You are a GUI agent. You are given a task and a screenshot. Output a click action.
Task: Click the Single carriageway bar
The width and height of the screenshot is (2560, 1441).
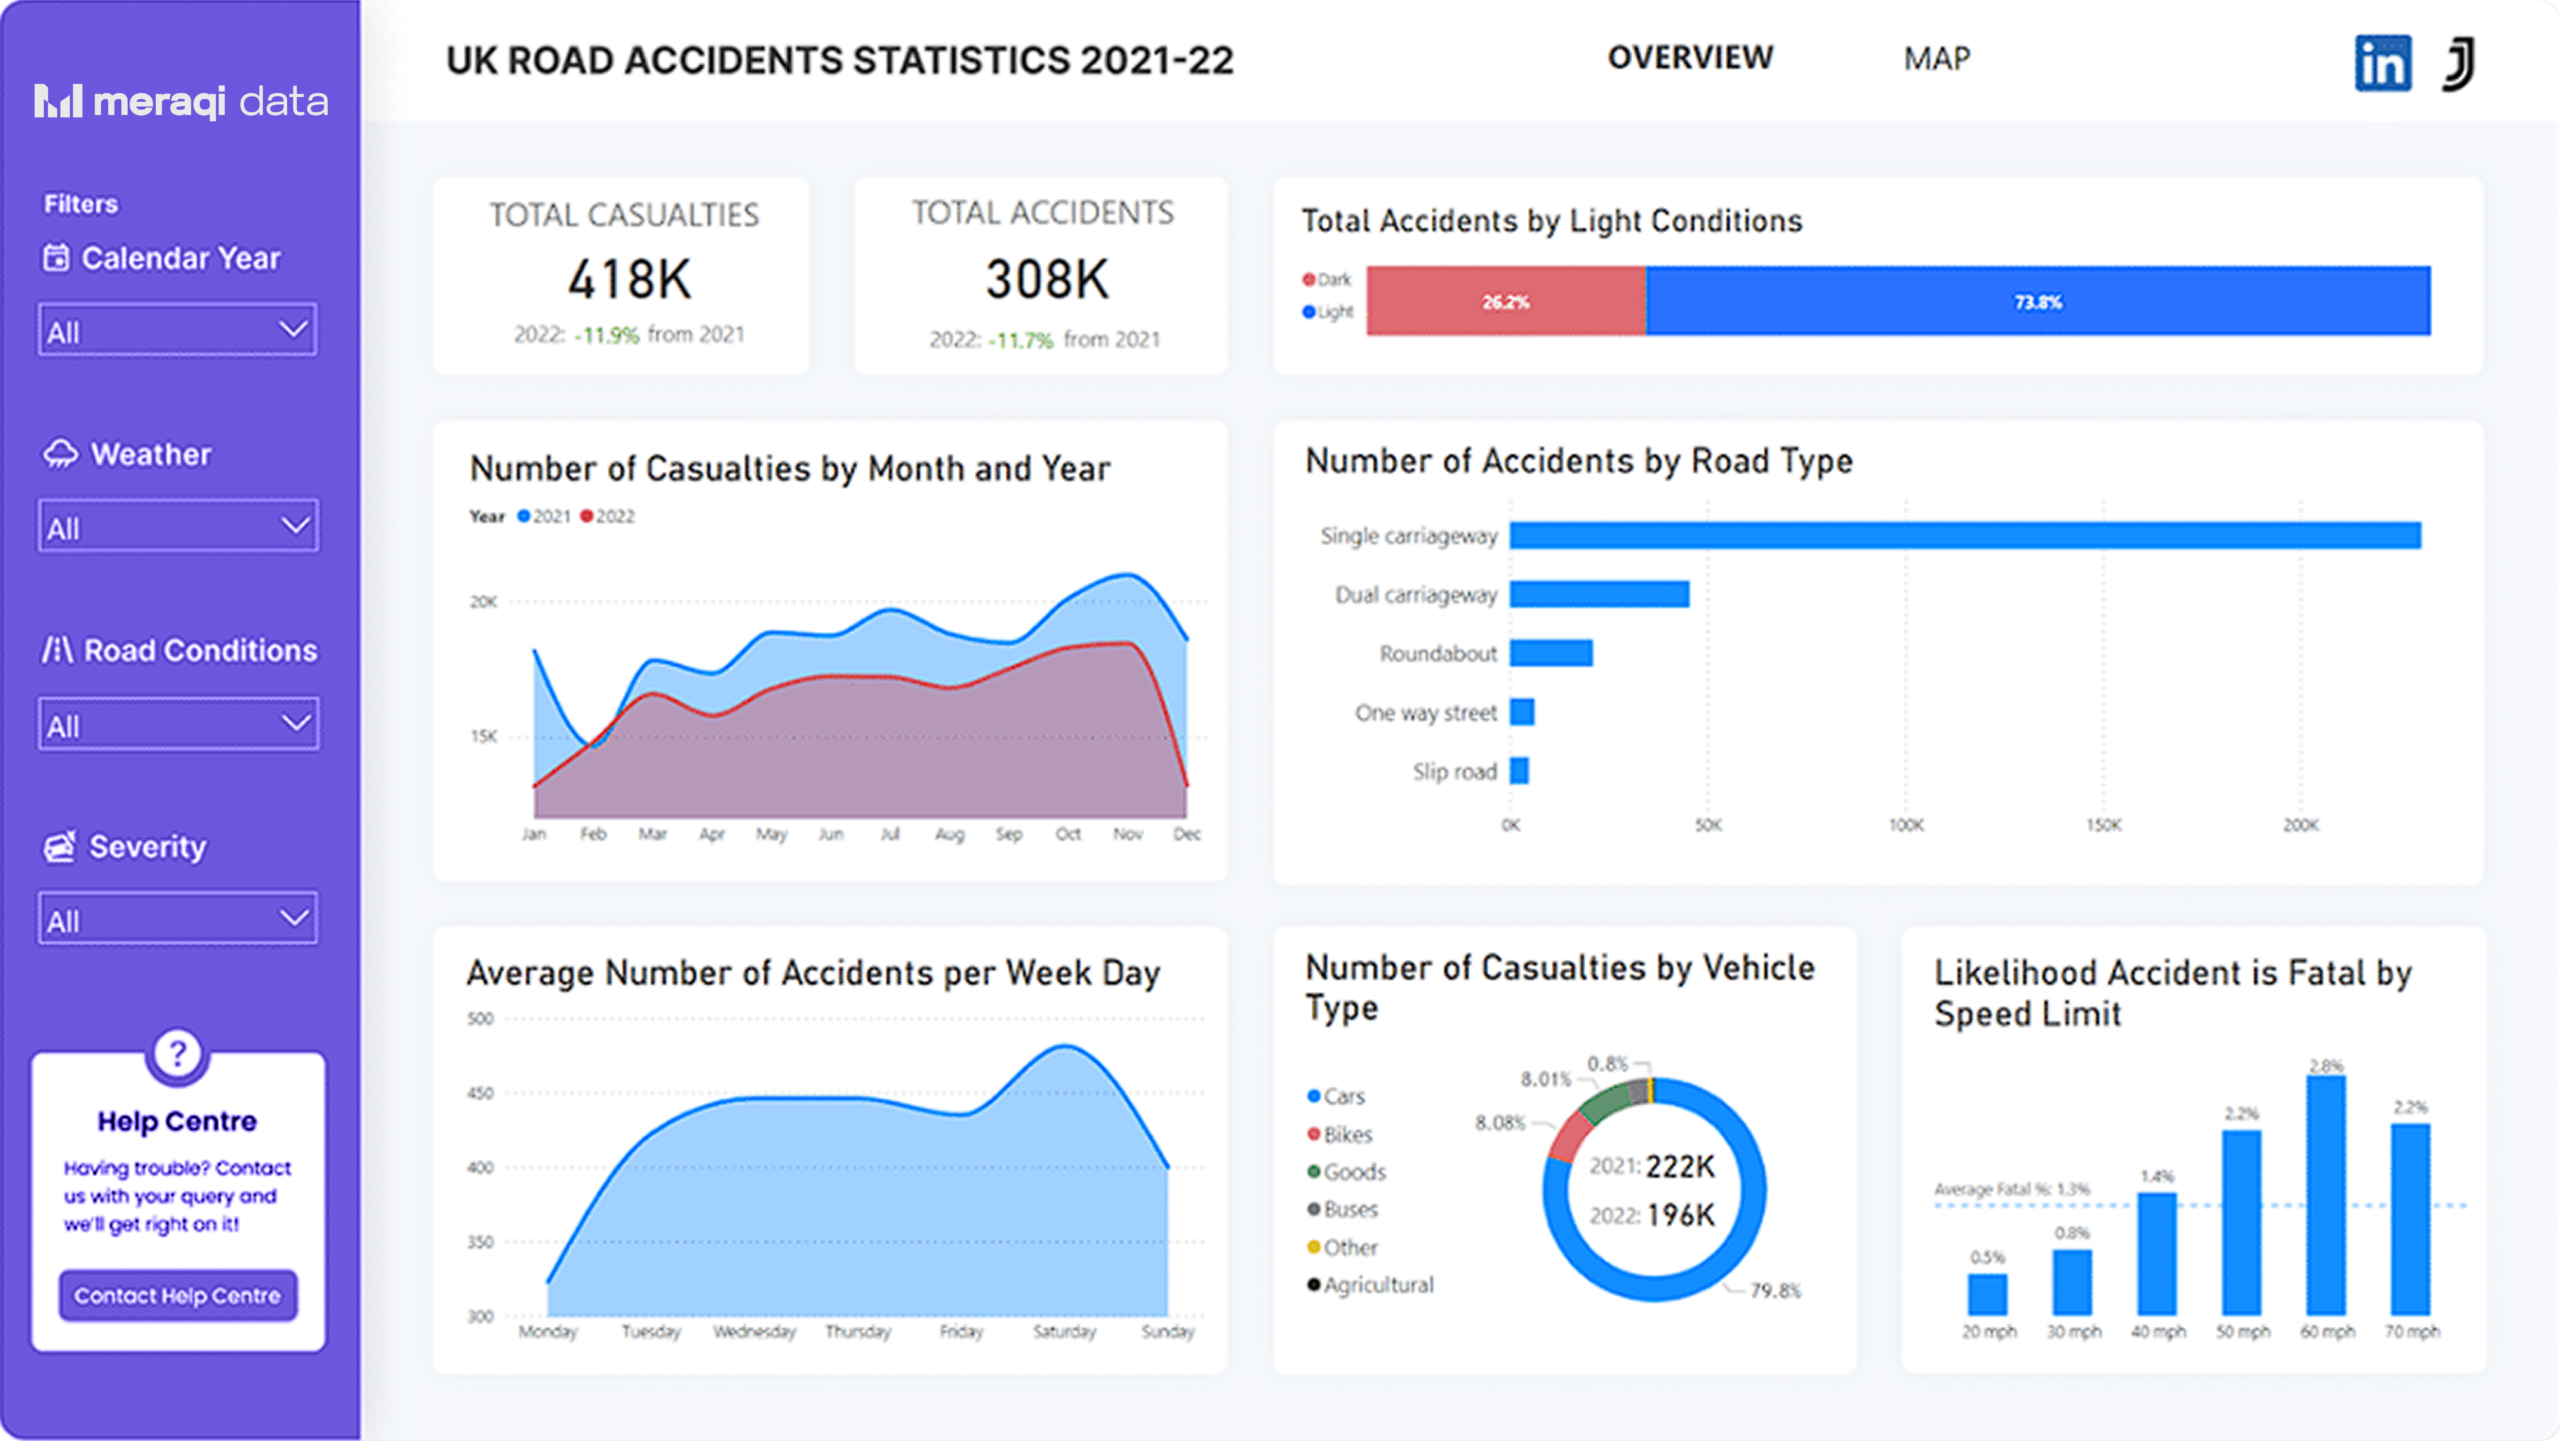(x=1964, y=535)
